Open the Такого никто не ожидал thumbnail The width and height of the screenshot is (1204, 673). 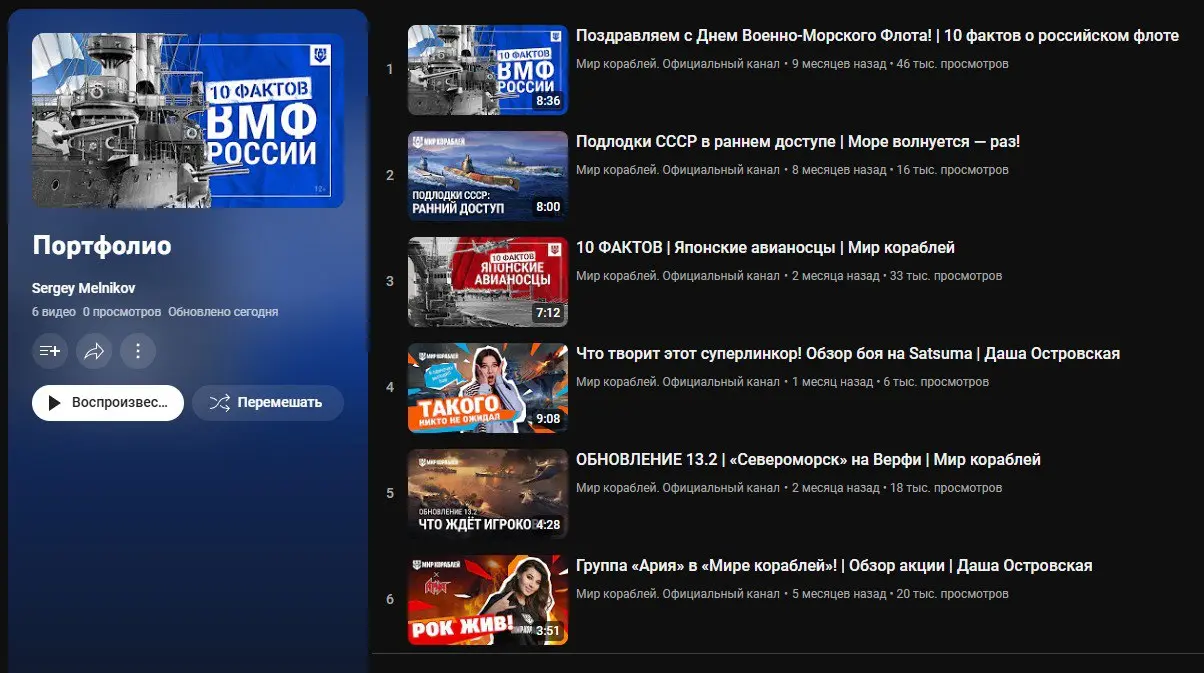488,388
